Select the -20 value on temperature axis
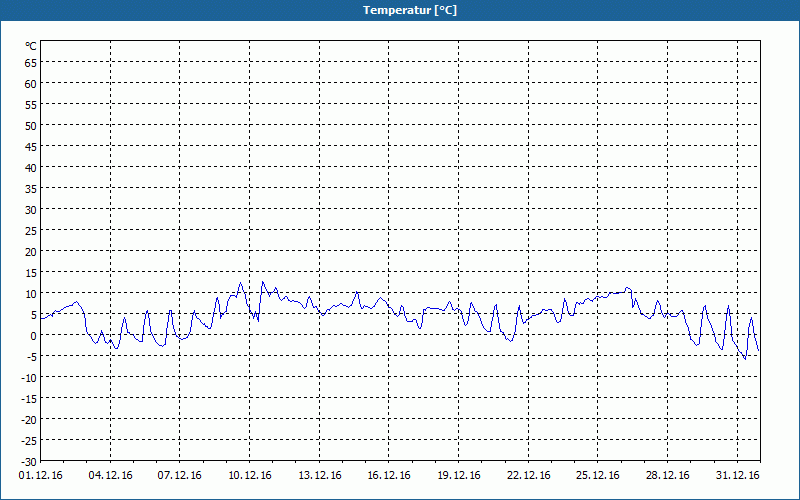Viewport: 800px width, 500px height. tap(29, 419)
